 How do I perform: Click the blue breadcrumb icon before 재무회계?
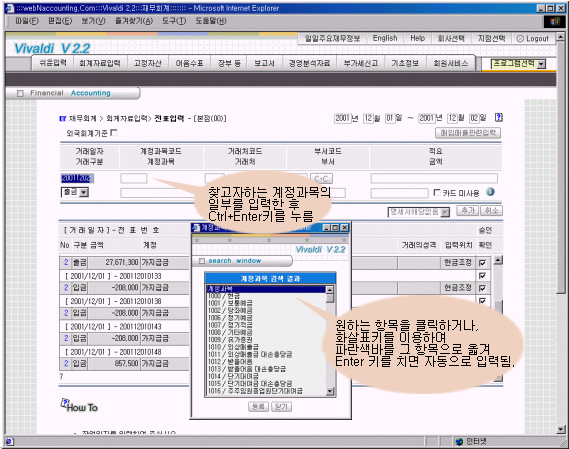tap(63, 118)
